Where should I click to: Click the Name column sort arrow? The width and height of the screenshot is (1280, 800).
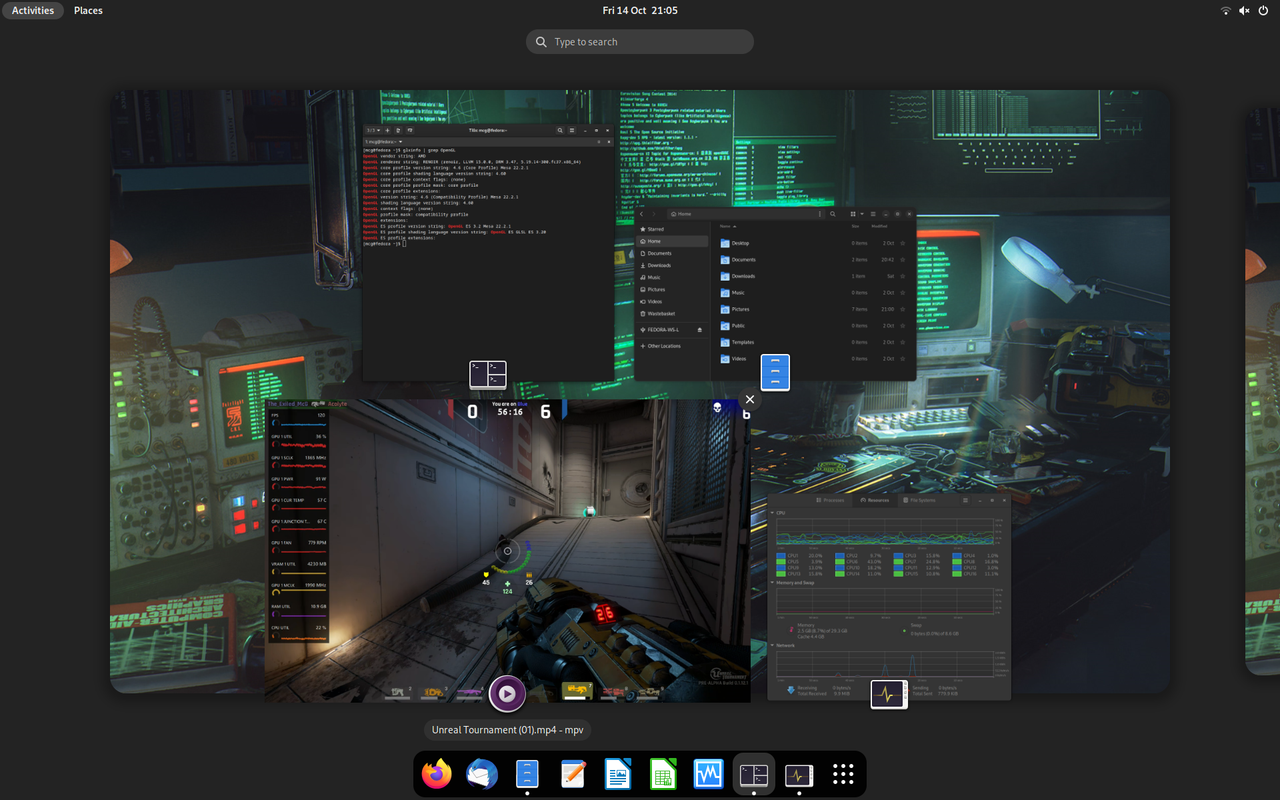[735, 226]
